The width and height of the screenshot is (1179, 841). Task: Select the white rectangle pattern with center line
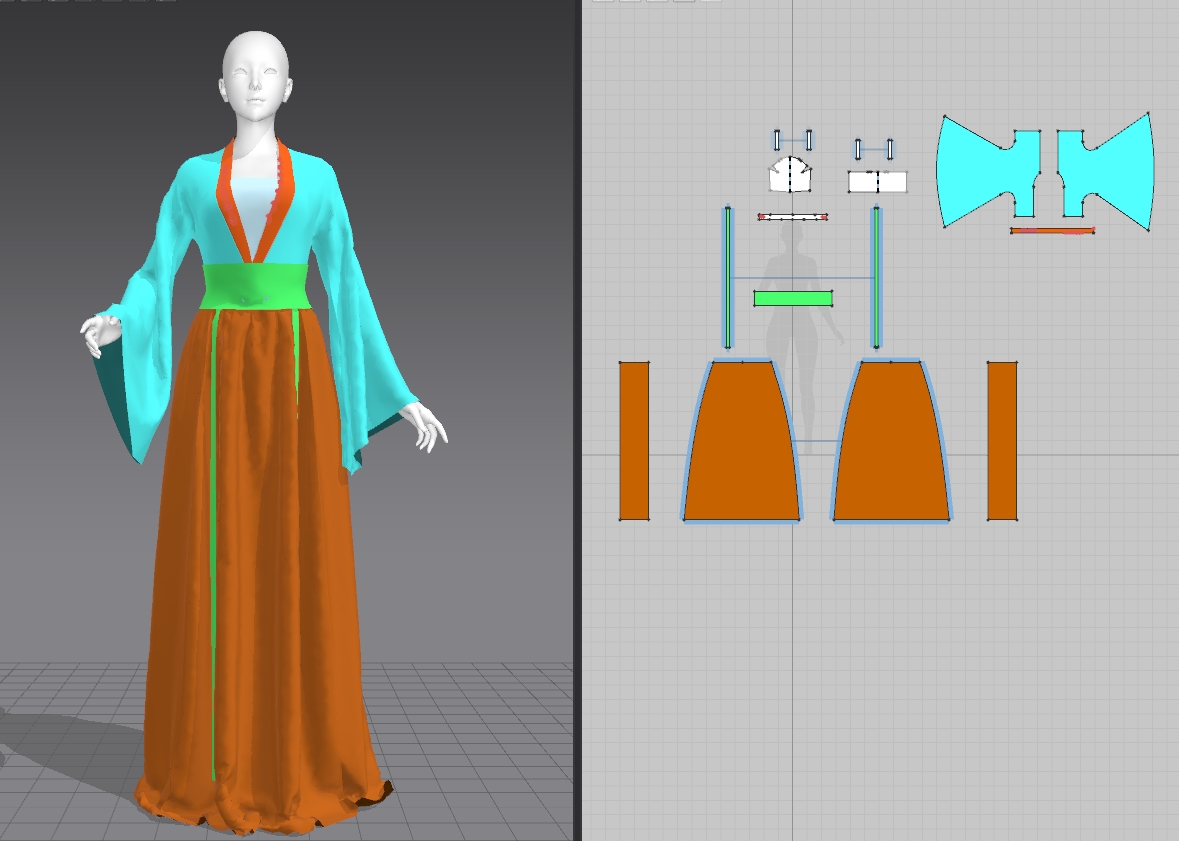coord(877,182)
